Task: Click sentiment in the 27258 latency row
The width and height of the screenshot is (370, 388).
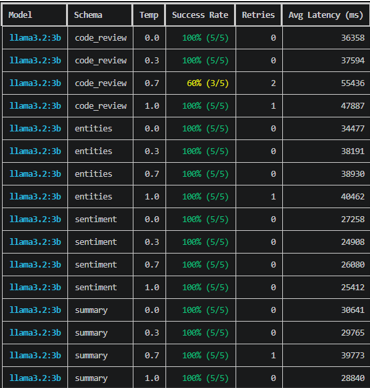Action: [96, 219]
